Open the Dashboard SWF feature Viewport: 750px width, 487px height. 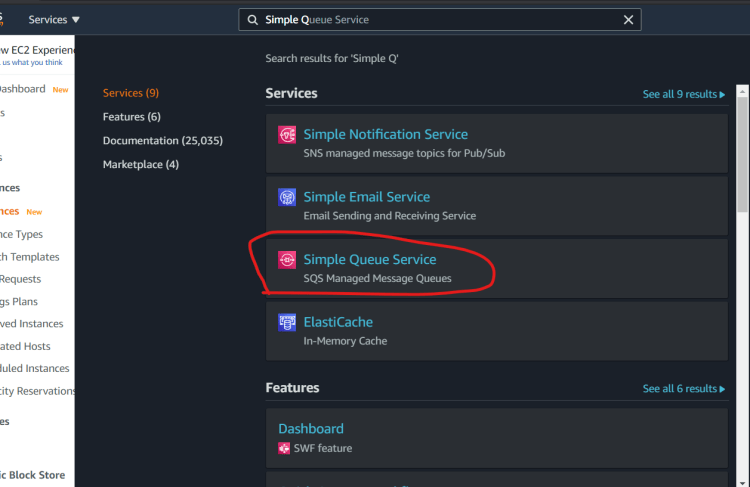(311, 429)
